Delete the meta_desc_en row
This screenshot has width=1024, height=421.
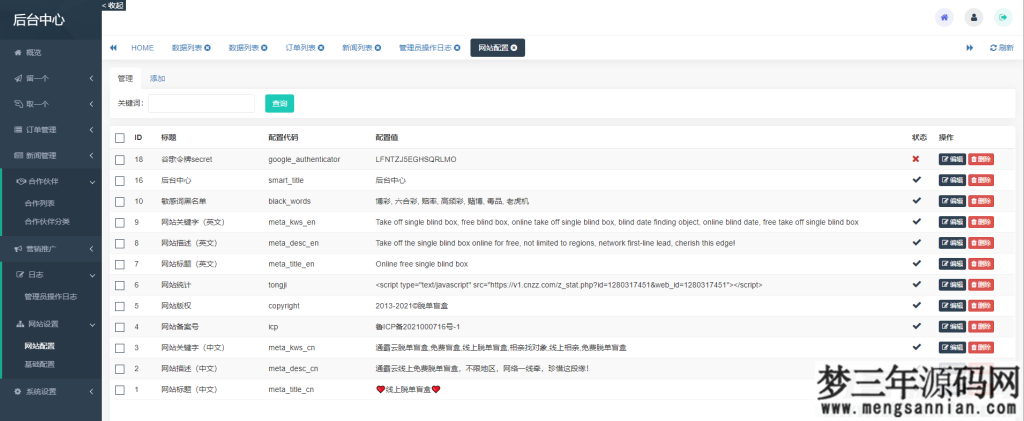click(x=981, y=243)
